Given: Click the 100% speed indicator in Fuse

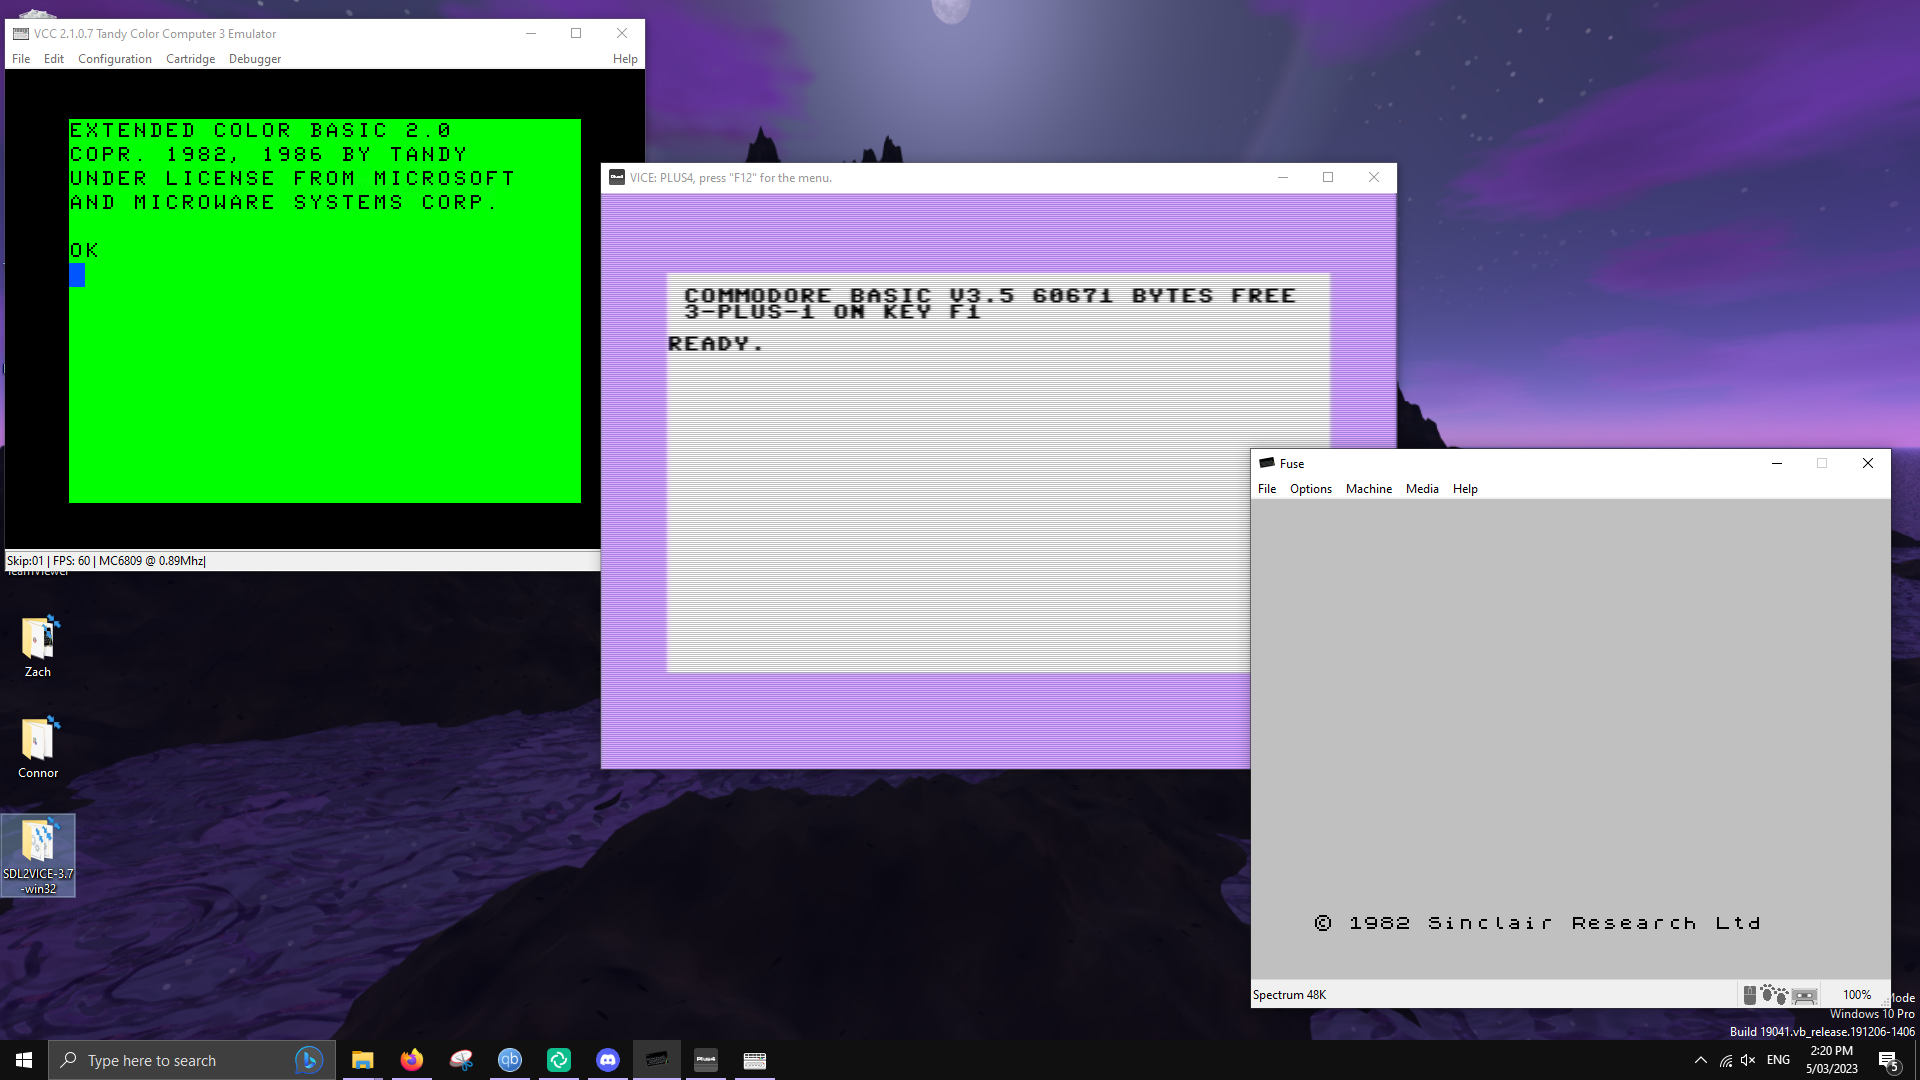Looking at the screenshot, I should point(1857,995).
